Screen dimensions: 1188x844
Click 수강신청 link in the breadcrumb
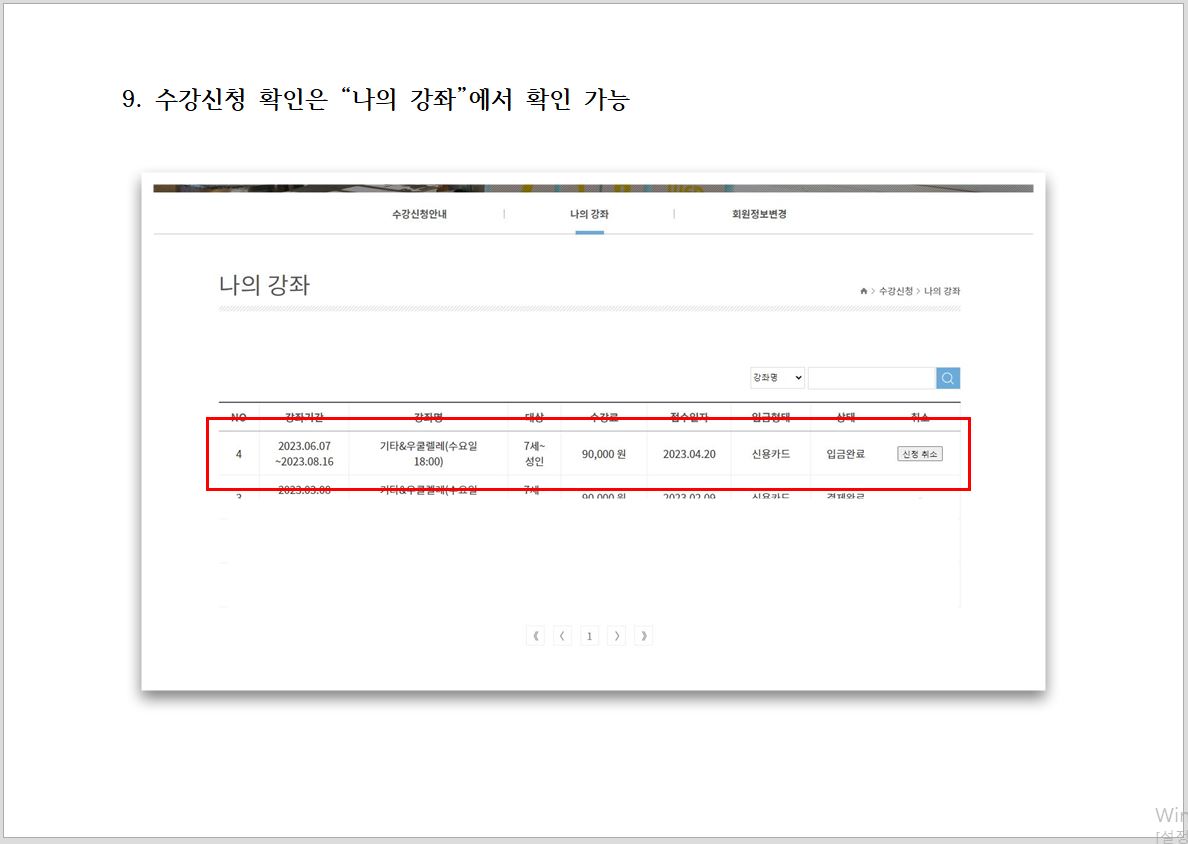pyautogui.click(x=896, y=291)
